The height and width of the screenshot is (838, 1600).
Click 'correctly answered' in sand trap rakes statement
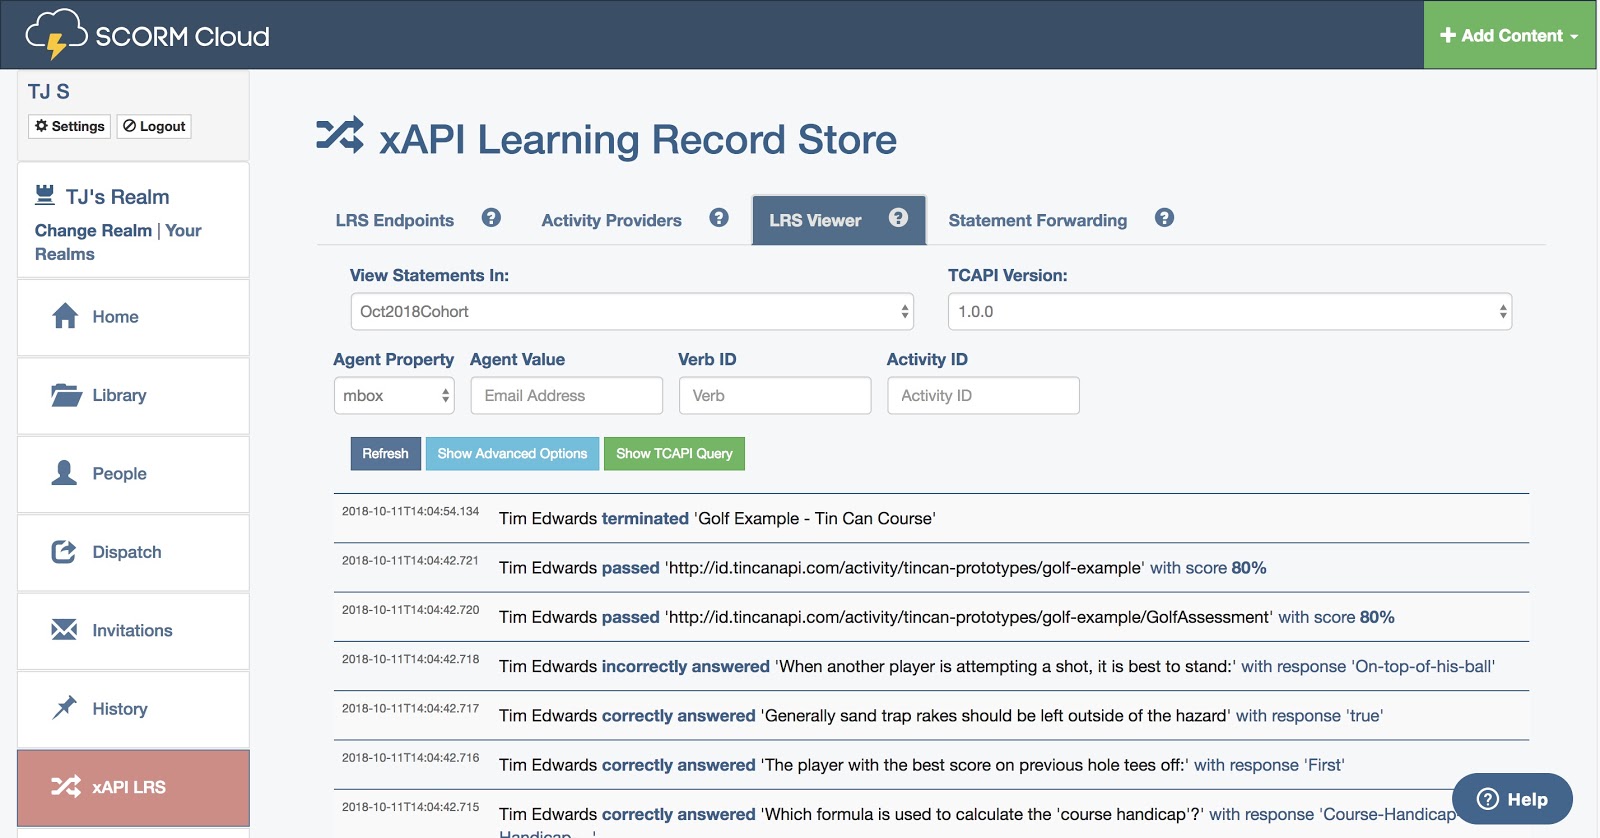pyautogui.click(x=678, y=716)
